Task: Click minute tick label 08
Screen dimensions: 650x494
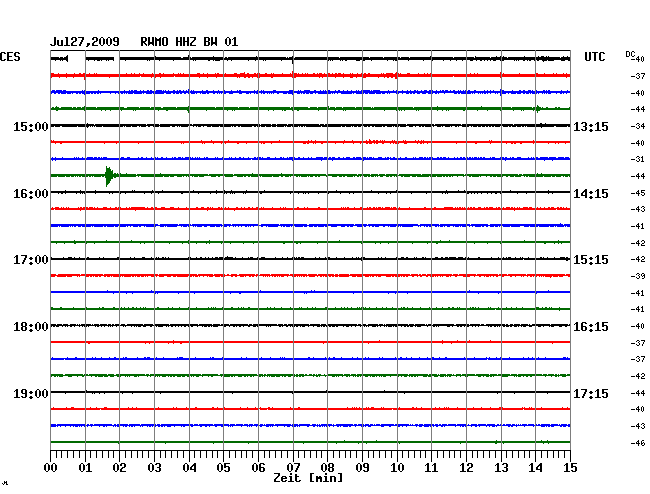Action: click(327, 468)
